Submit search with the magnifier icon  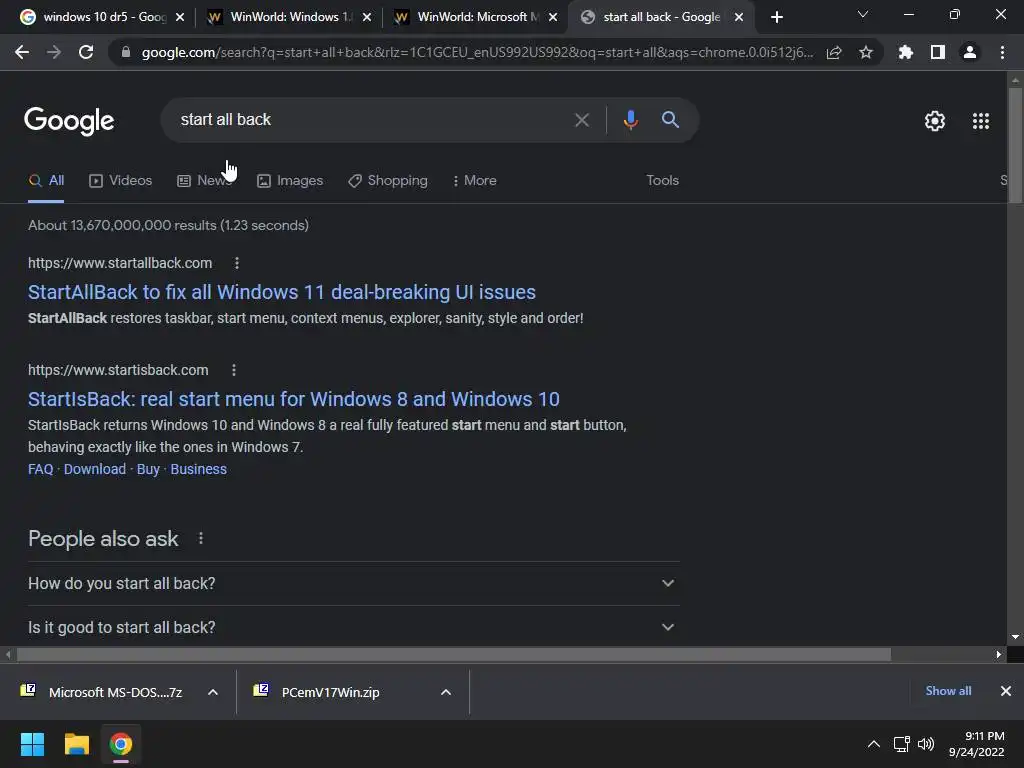(670, 120)
